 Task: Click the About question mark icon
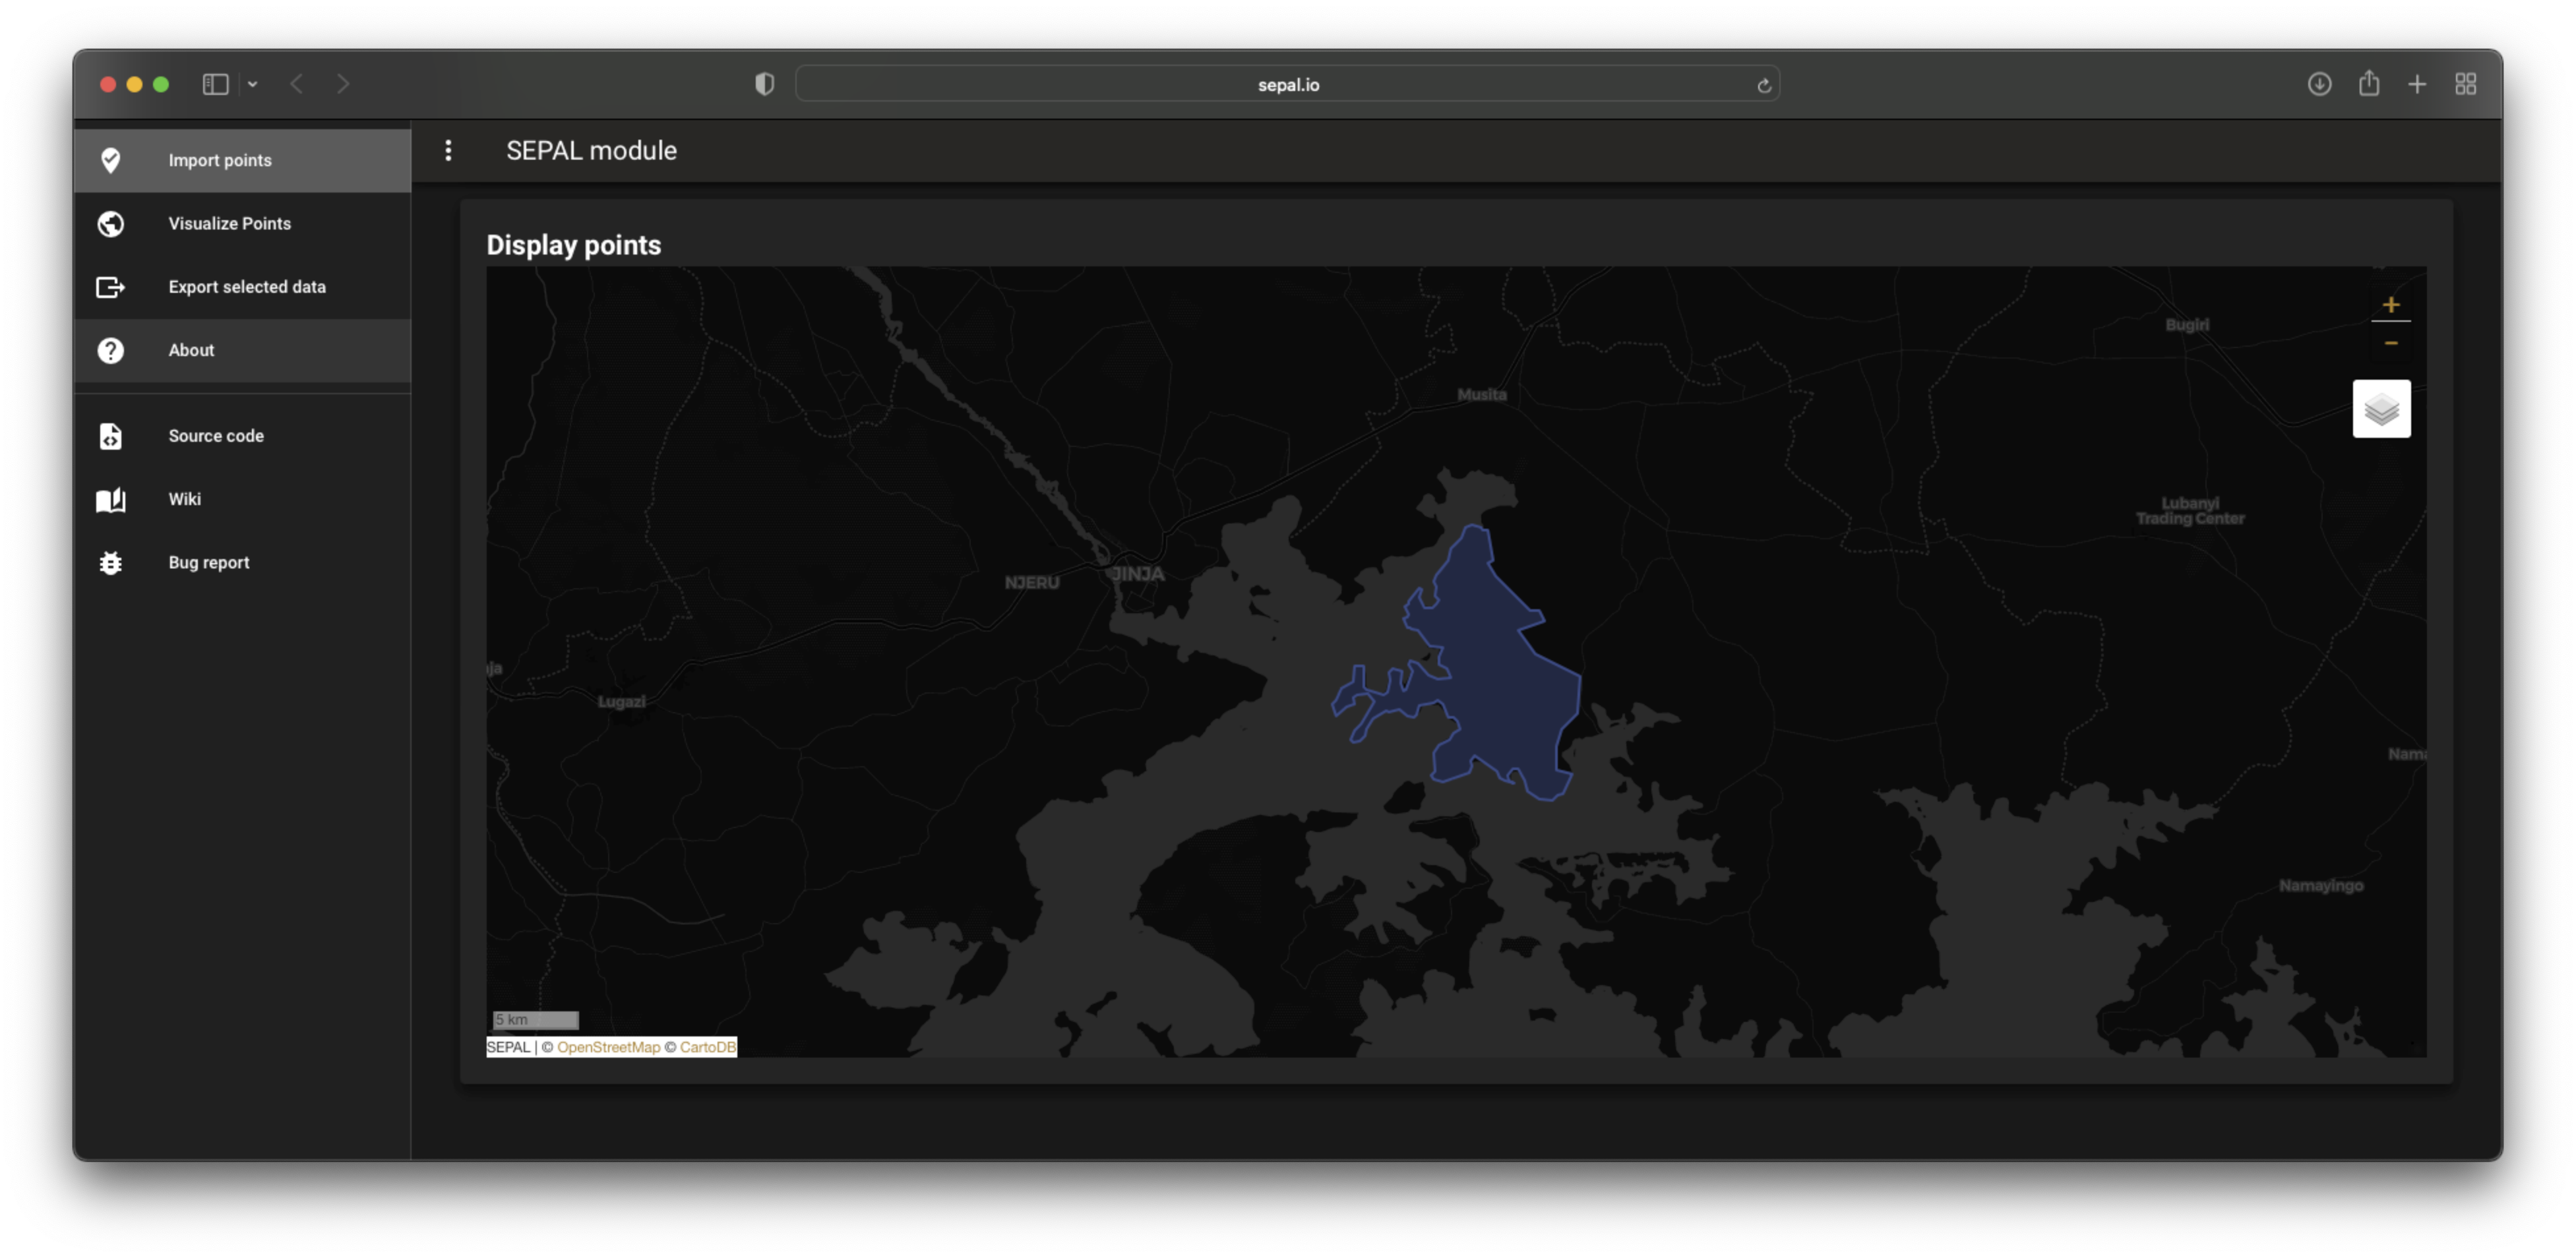pyautogui.click(x=111, y=350)
